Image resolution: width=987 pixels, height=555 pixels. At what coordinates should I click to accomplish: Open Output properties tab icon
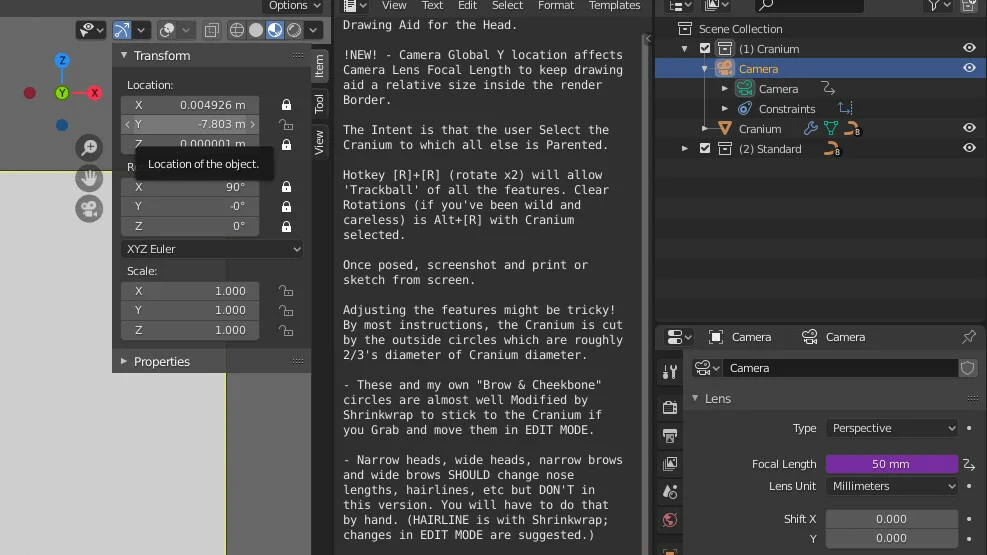pos(670,435)
